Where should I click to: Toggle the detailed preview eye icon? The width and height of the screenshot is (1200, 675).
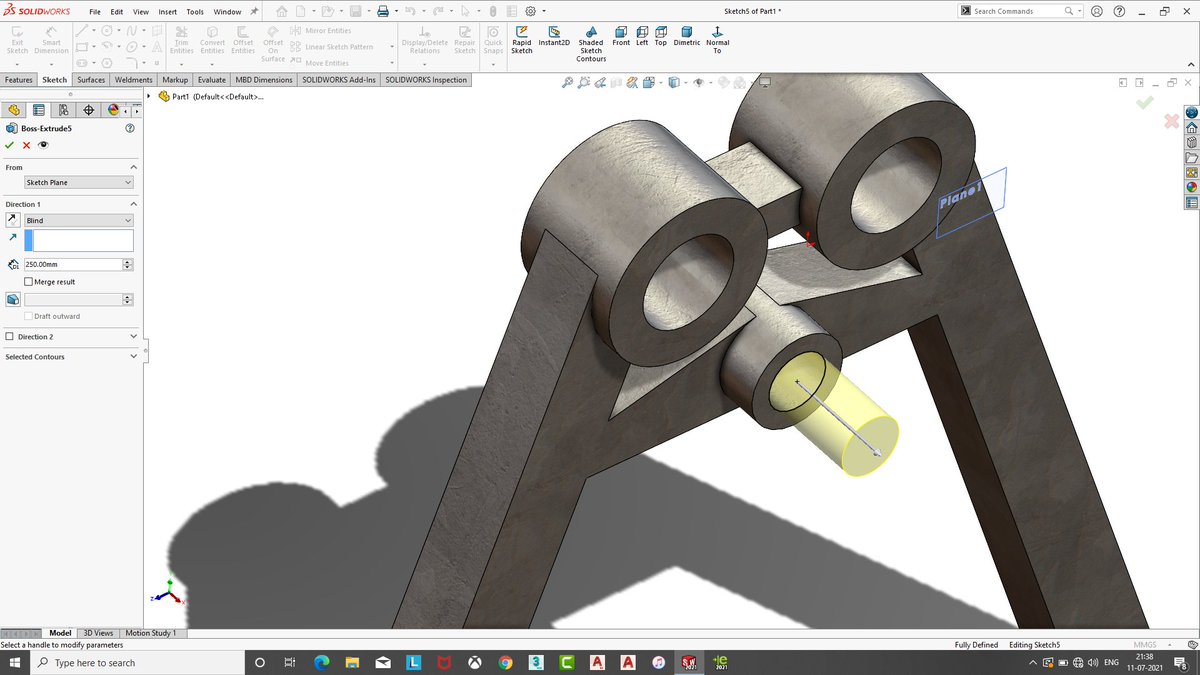click(x=43, y=145)
